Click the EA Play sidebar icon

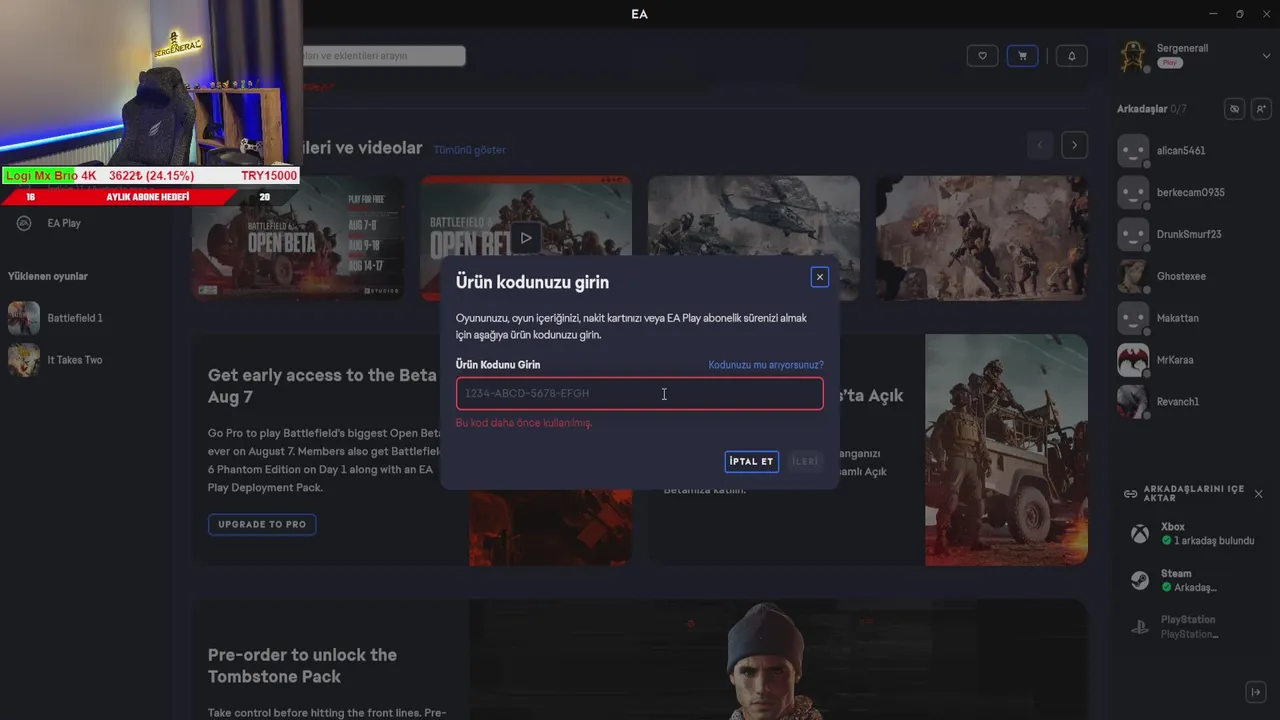coord(24,223)
